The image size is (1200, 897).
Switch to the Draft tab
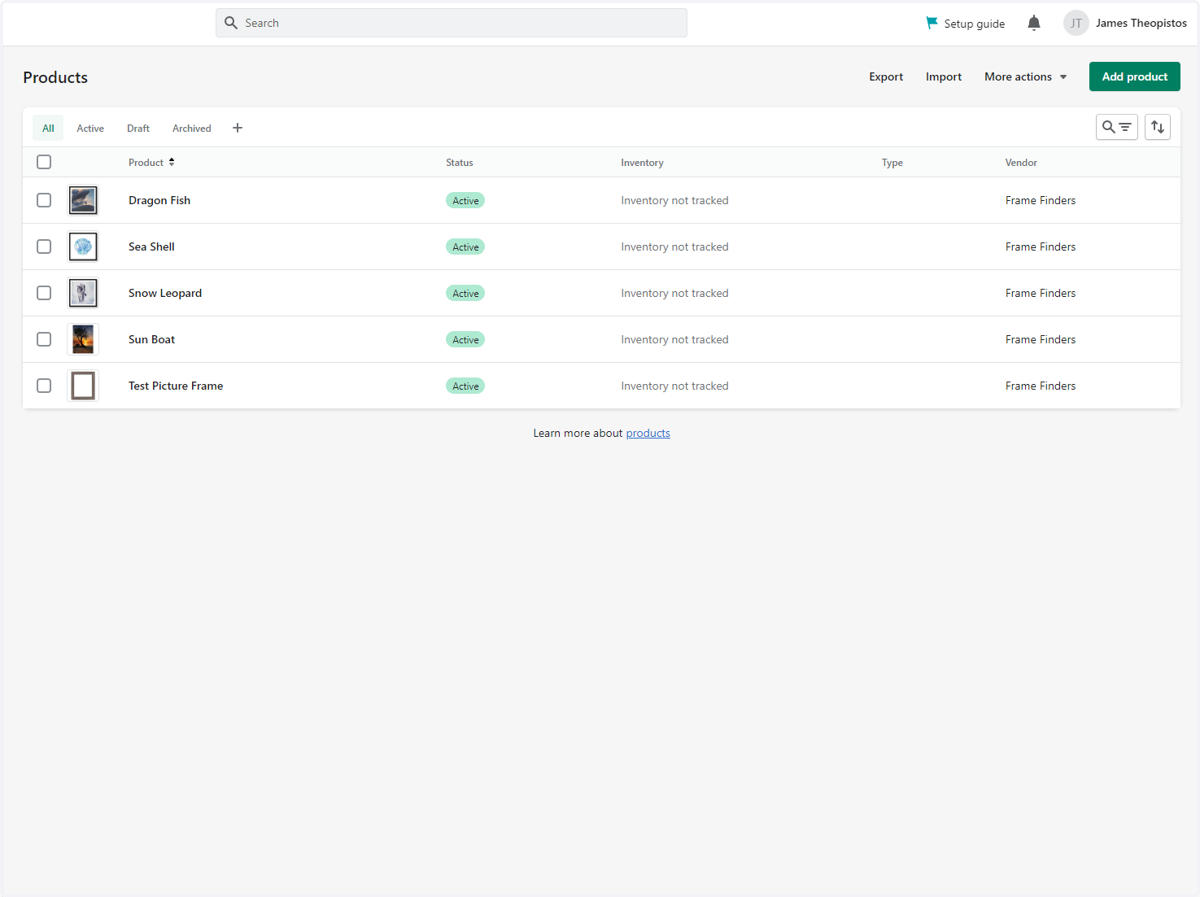pyautogui.click(x=138, y=128)
